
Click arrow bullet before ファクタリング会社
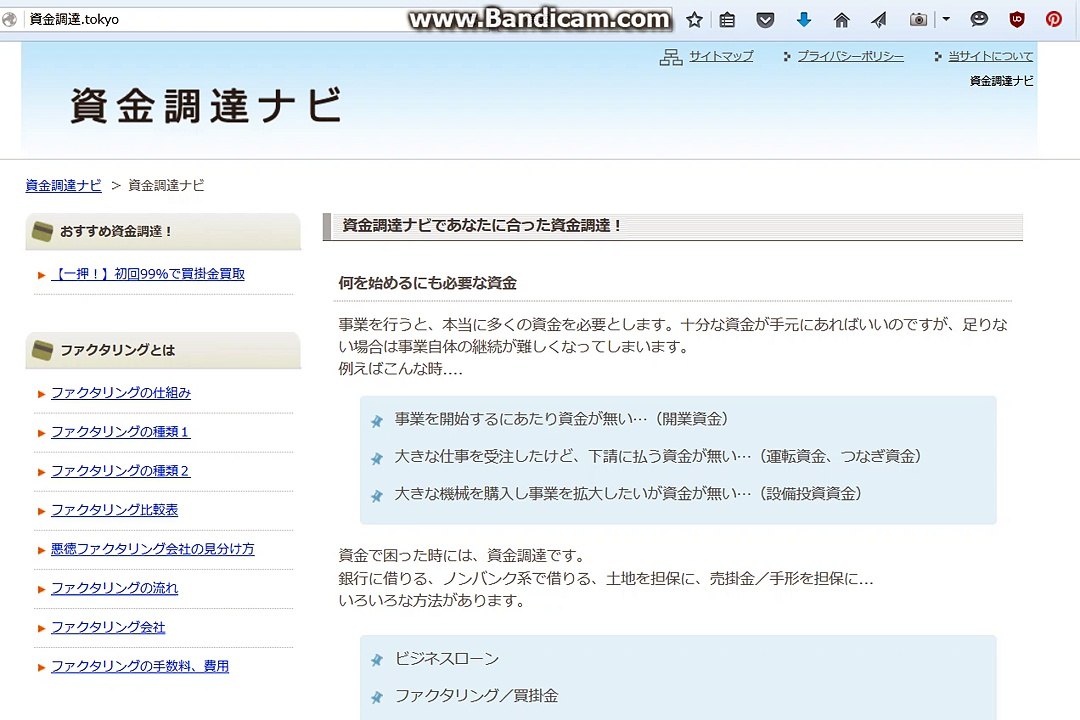click(41, 628)
